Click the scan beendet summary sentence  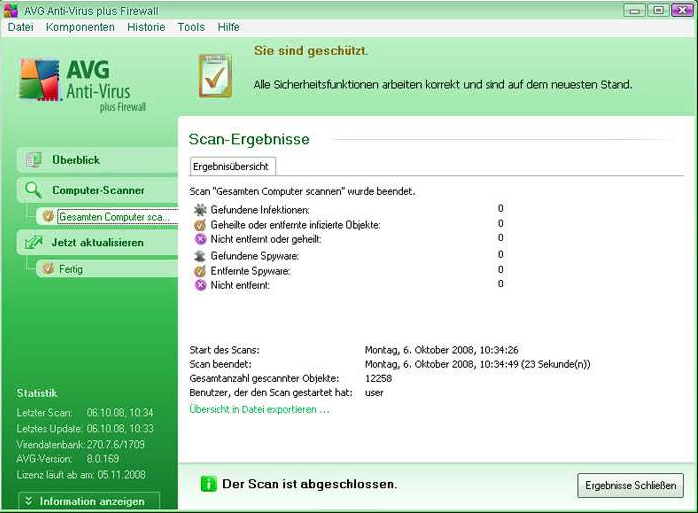(302, 191)
